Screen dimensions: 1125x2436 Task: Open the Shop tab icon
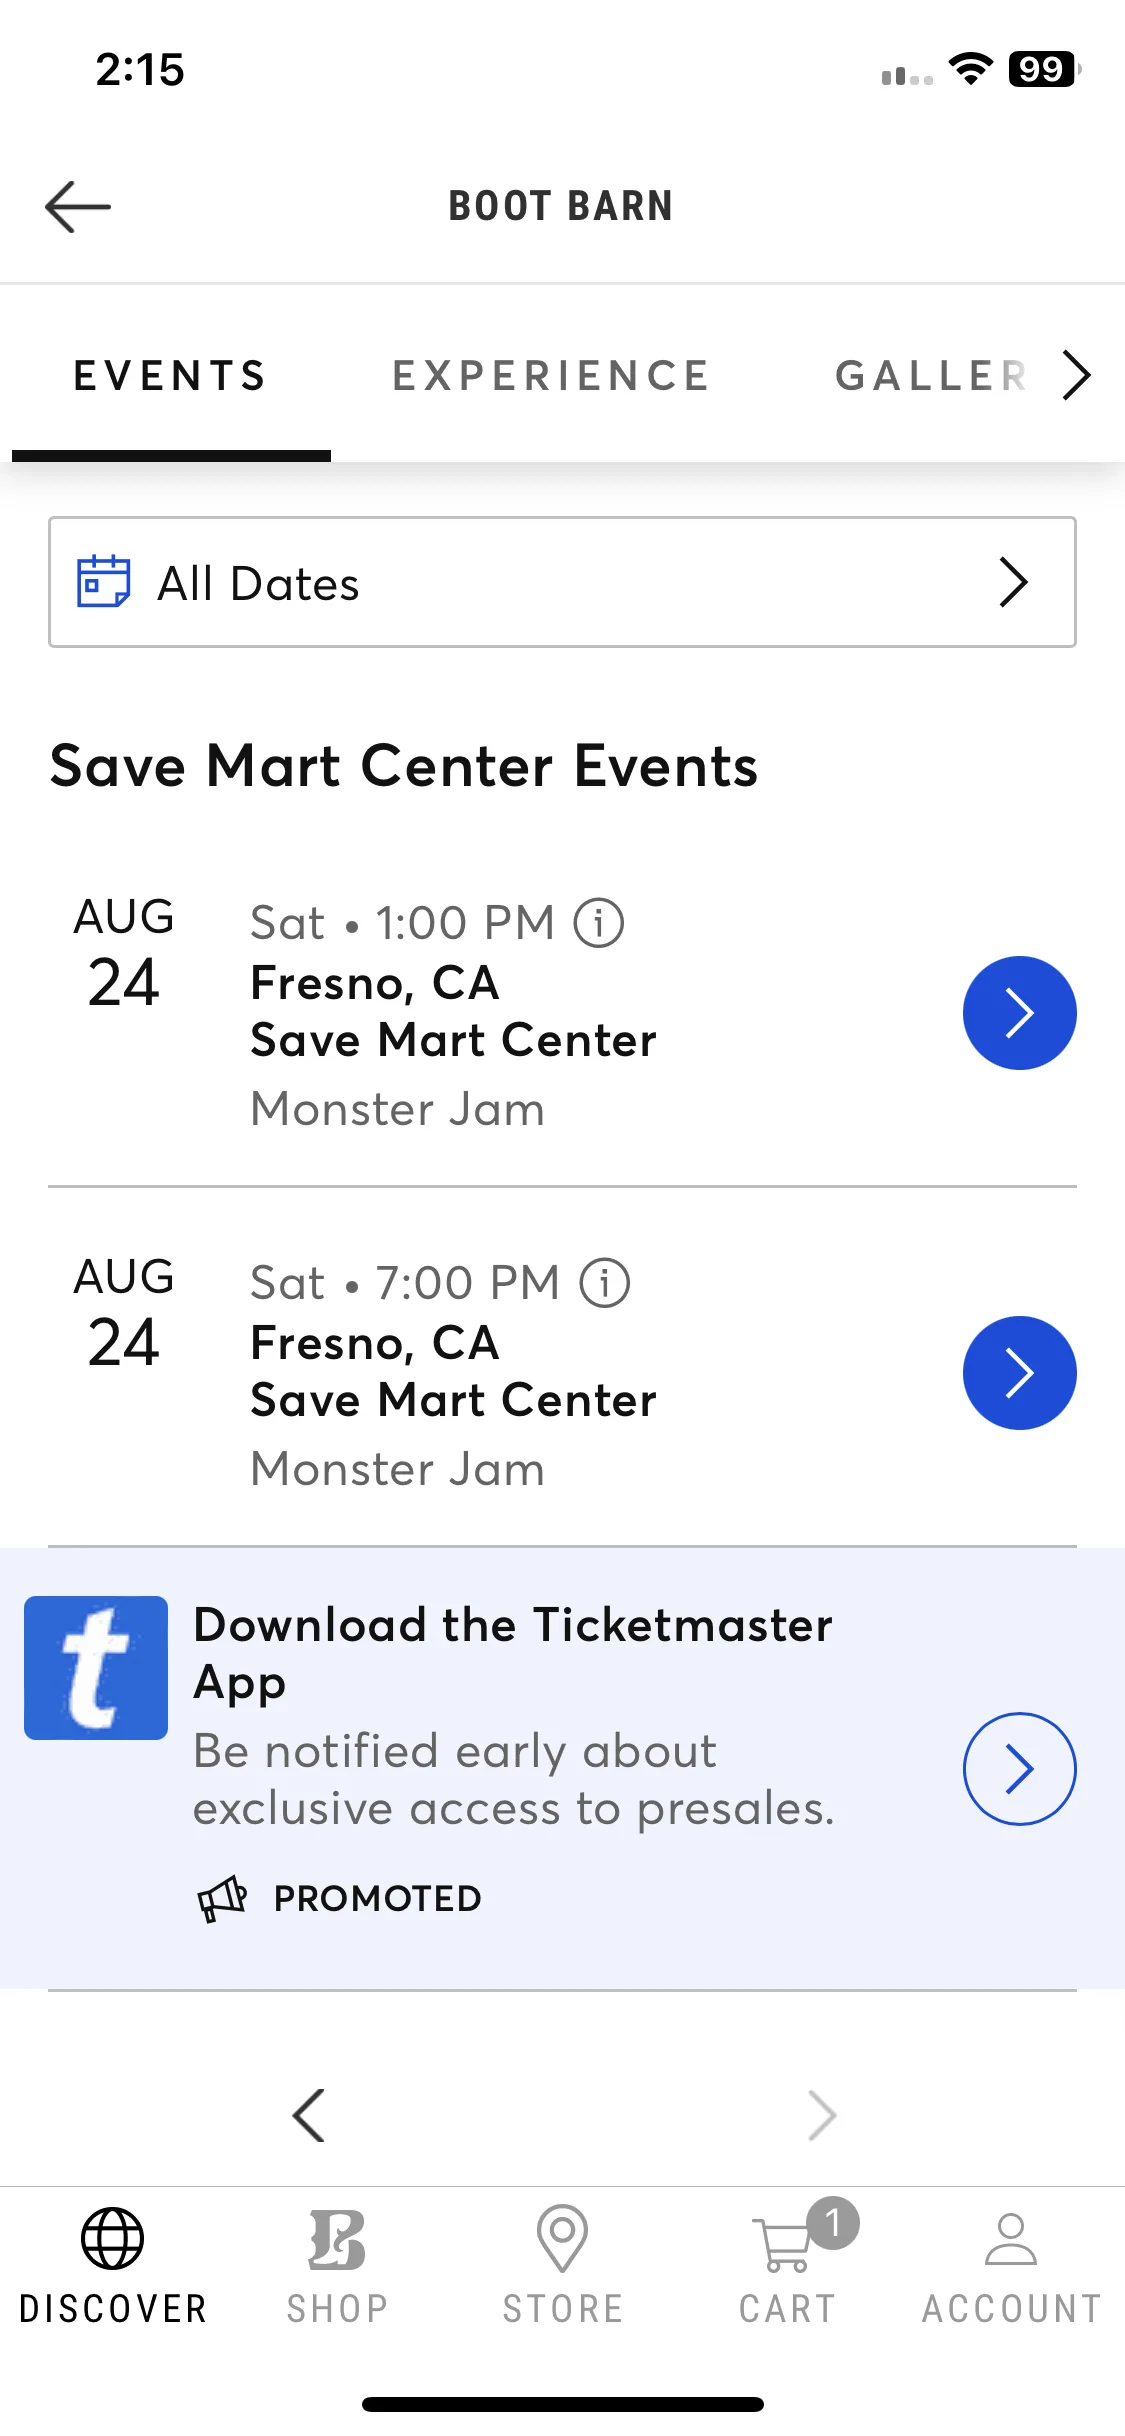click(337, 2240)
